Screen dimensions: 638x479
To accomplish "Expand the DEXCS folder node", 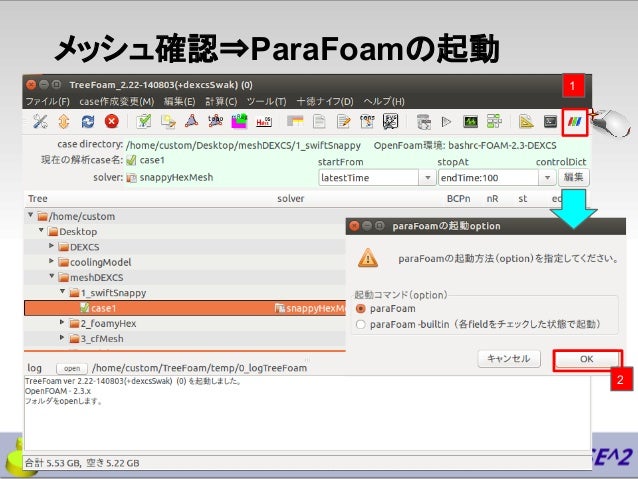I will [51, 246].
